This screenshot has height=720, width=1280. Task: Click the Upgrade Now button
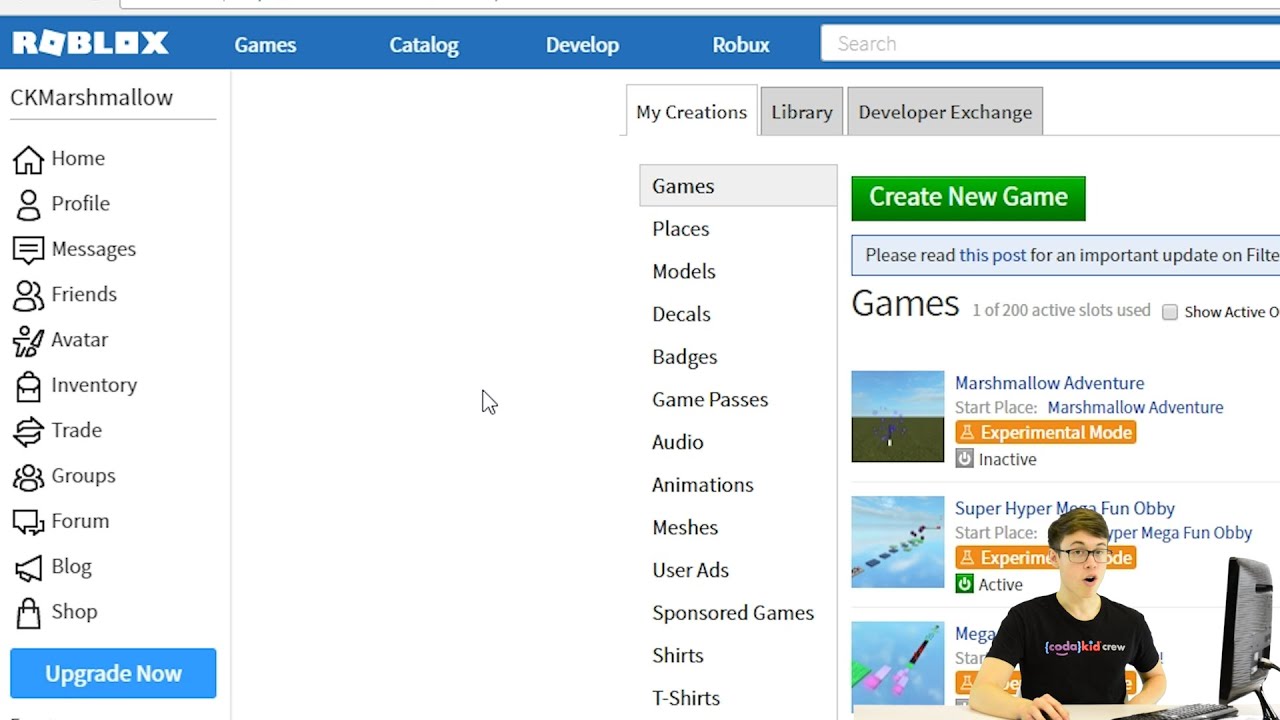(113, 673)
